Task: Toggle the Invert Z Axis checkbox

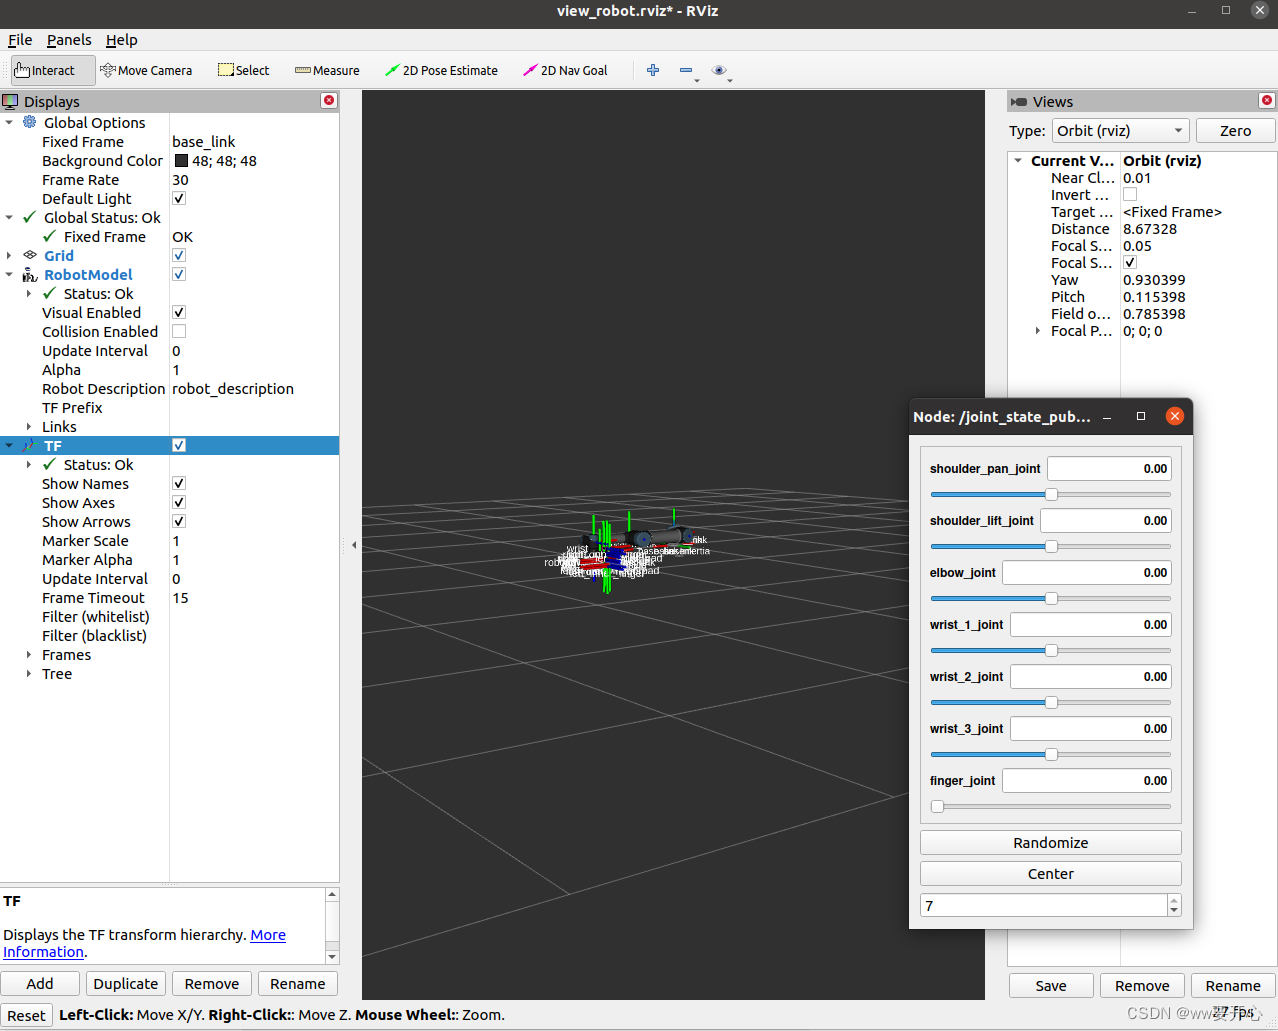Action: (1130, 195)
